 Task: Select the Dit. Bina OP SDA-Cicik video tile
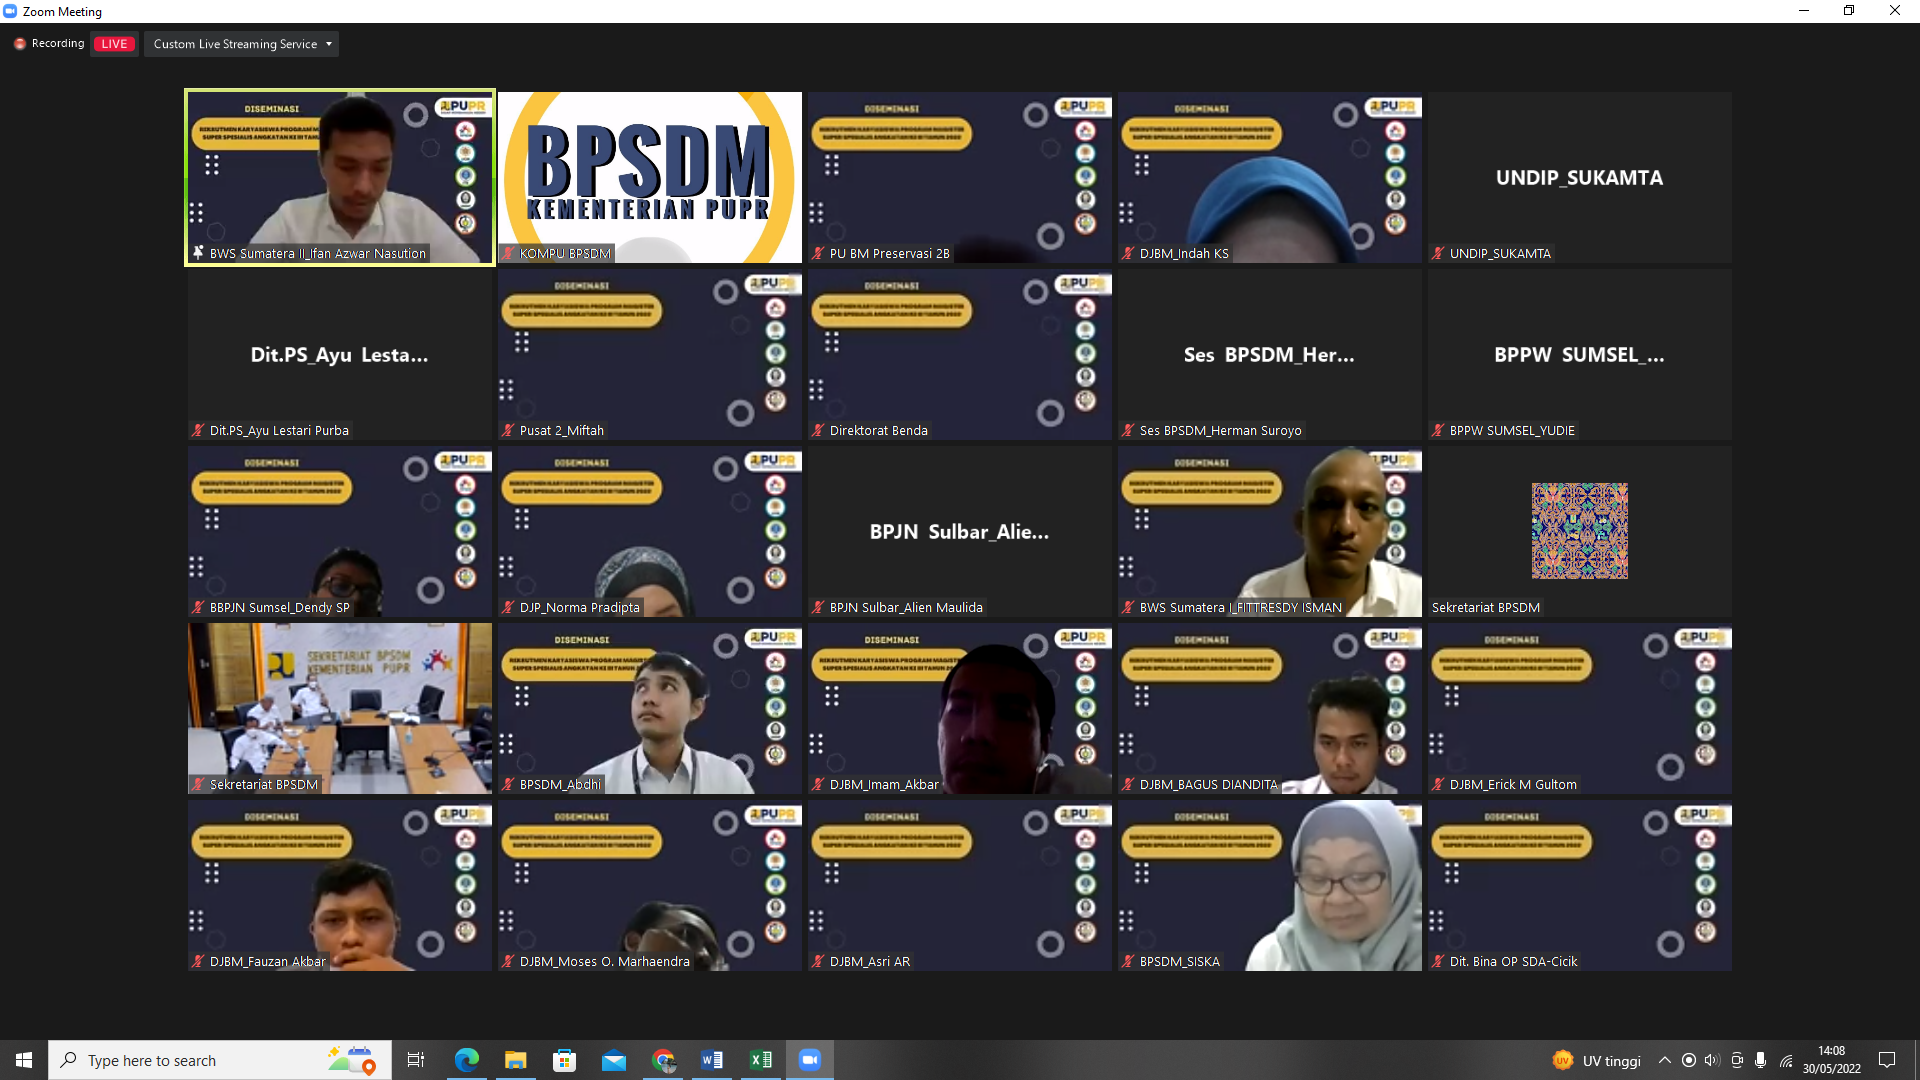[1580, 885]
